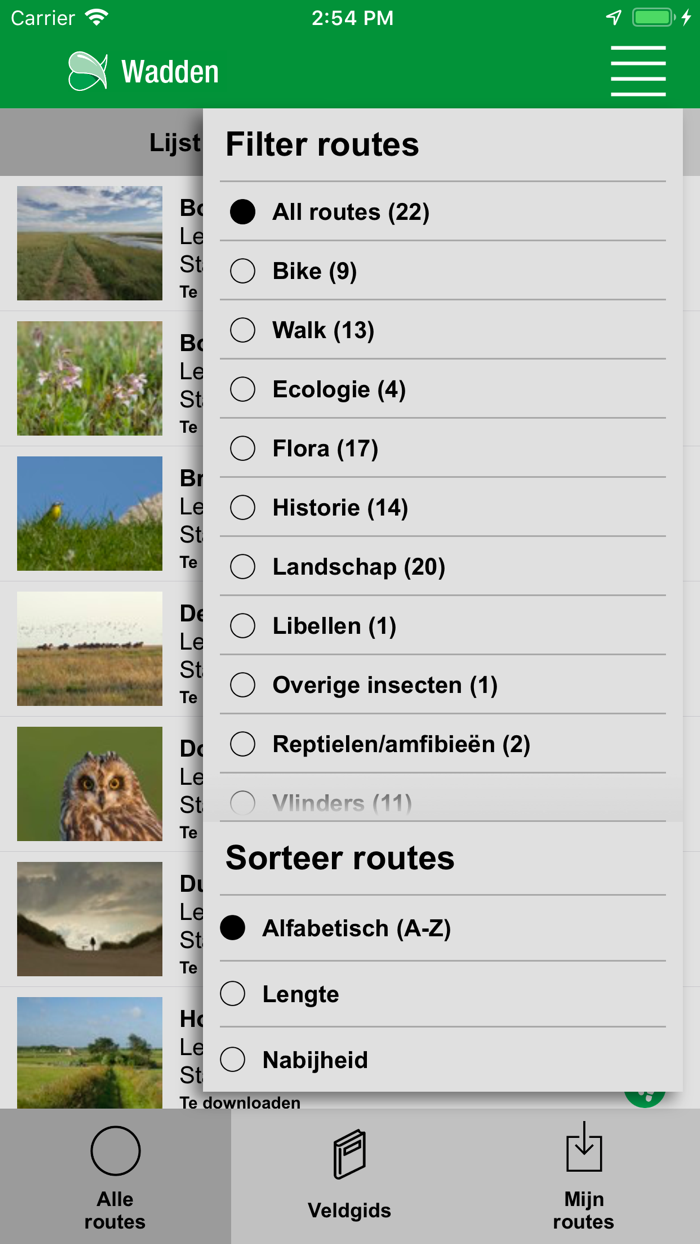Tap the Alle routes circle icon
This screenshot has width=700, height=1244.
pyautogui.click(x=115, y=1152)
